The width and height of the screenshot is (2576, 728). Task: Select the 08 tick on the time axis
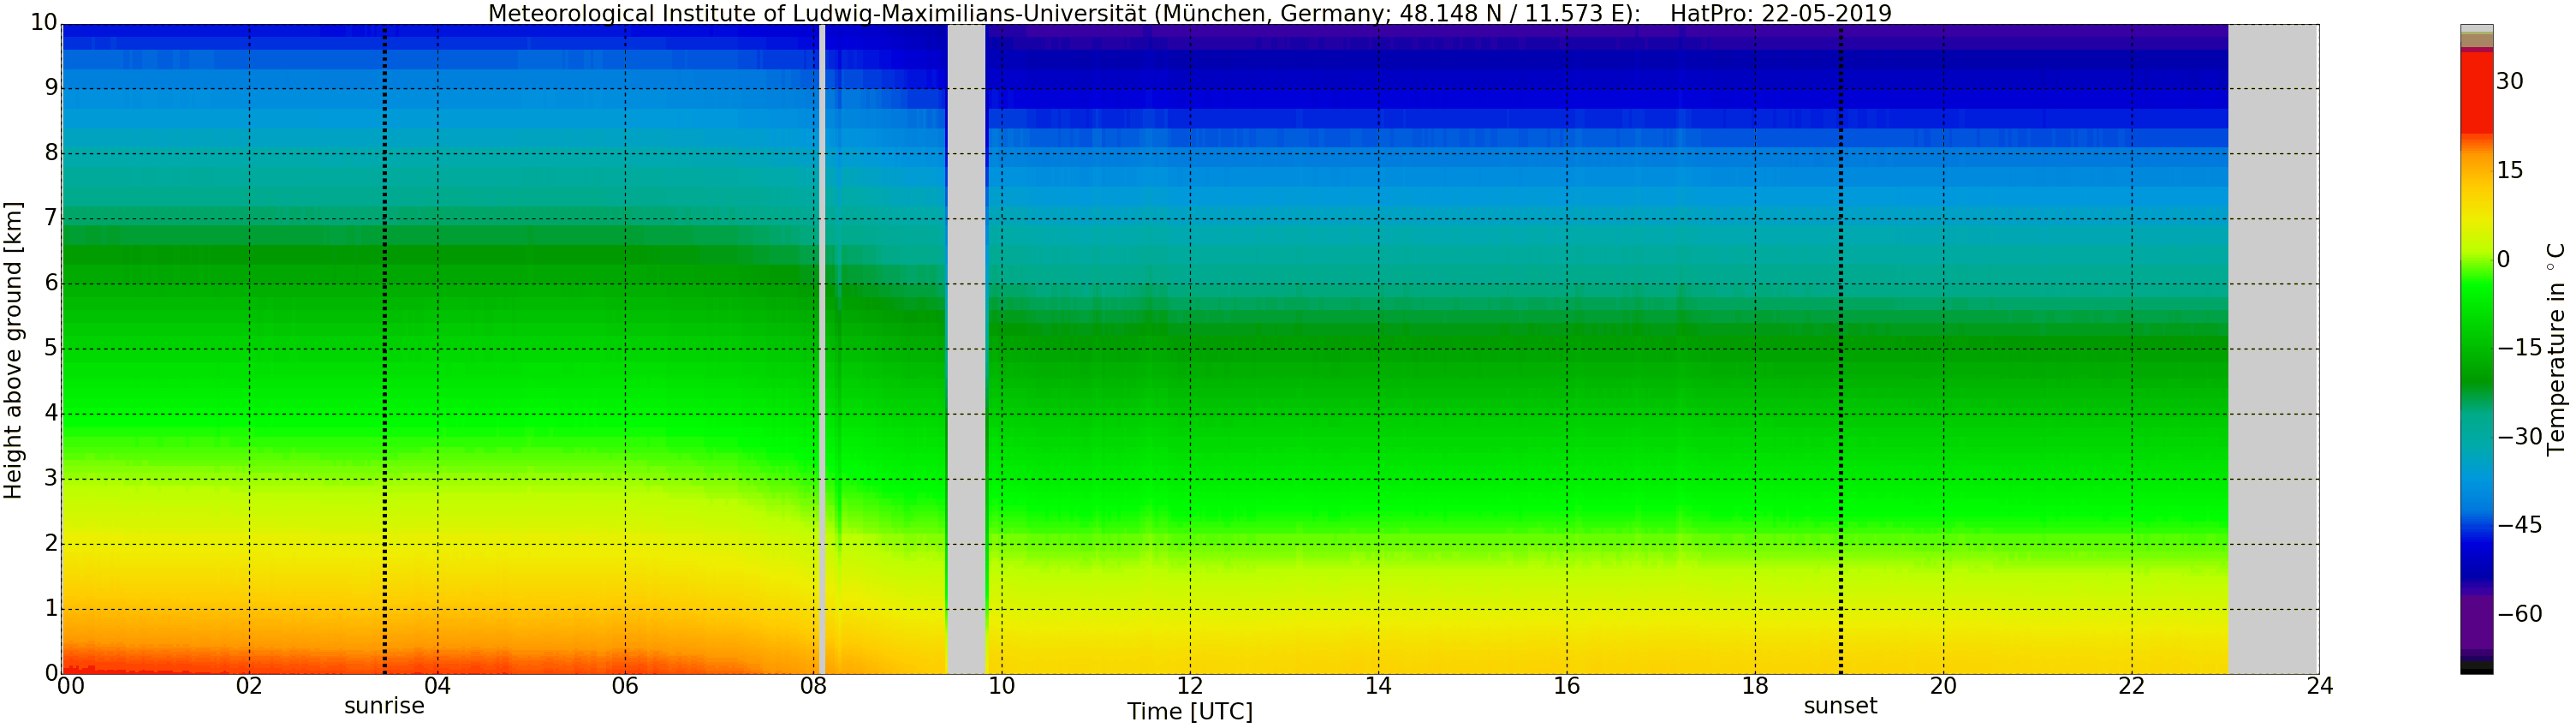813,686
